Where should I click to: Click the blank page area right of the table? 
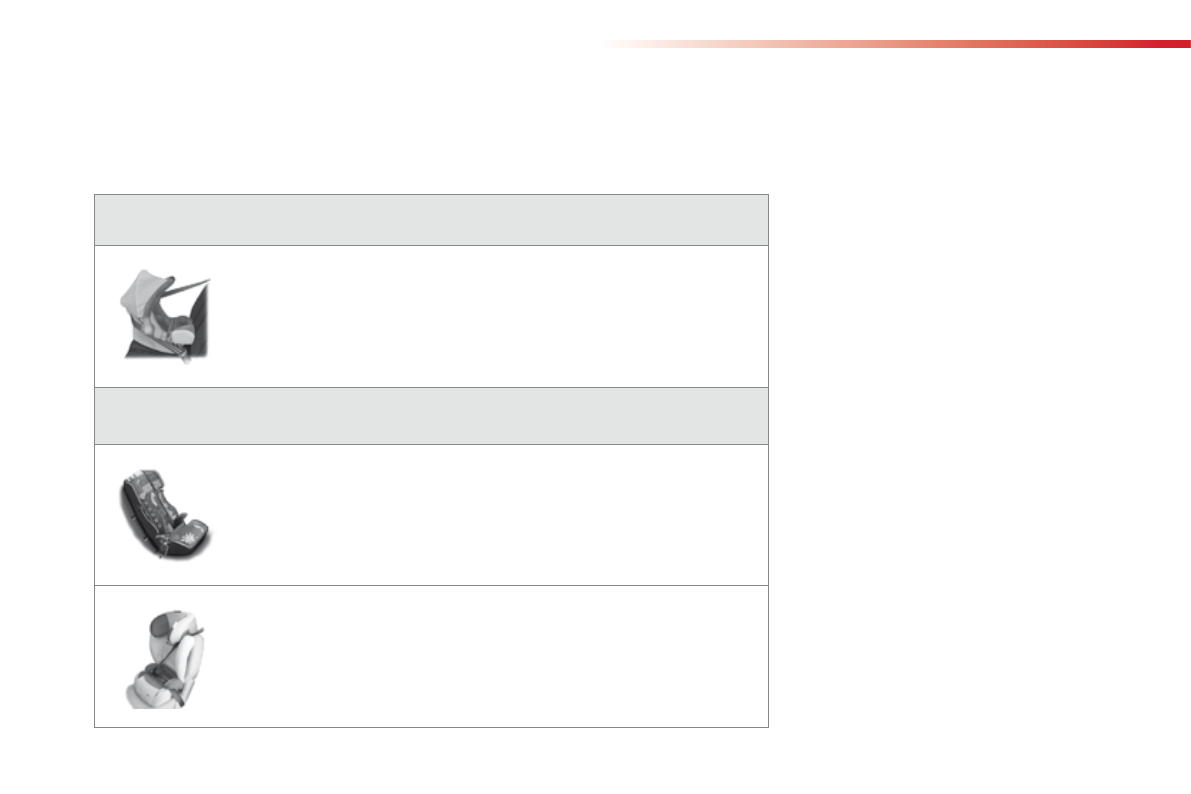click(x=980, y=450)
